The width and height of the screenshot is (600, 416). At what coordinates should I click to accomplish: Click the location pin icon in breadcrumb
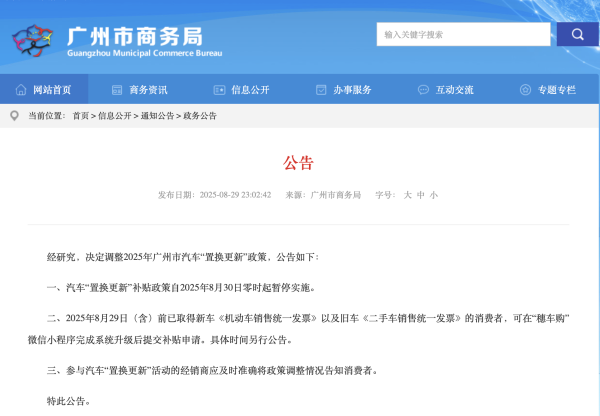coord(14,116)
